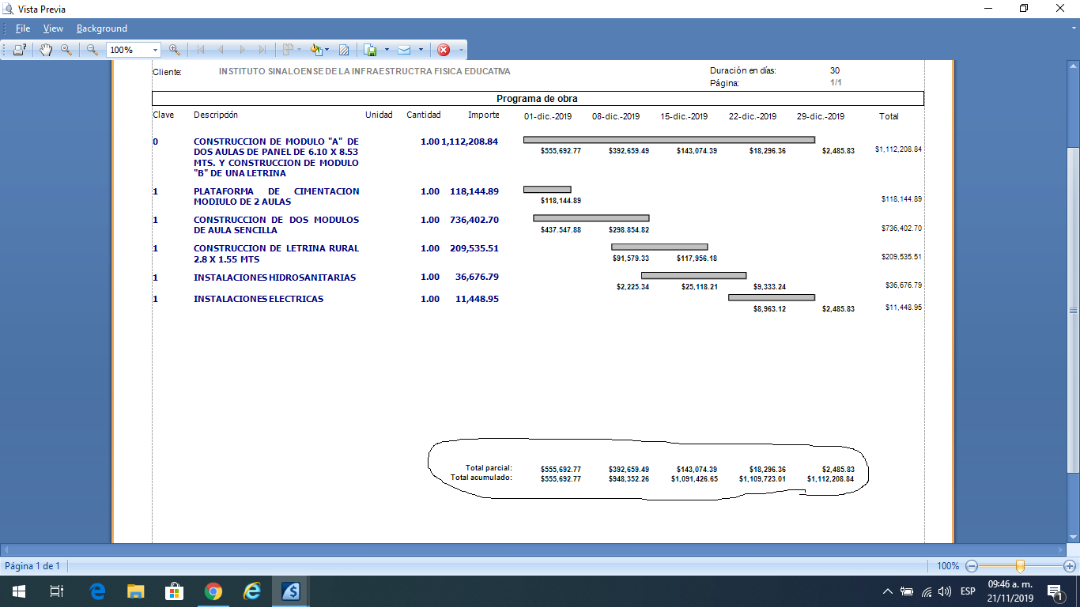Open the File menu
Image resolution: width=1080 pixels, height=607 pixels.
click(23, 29)
